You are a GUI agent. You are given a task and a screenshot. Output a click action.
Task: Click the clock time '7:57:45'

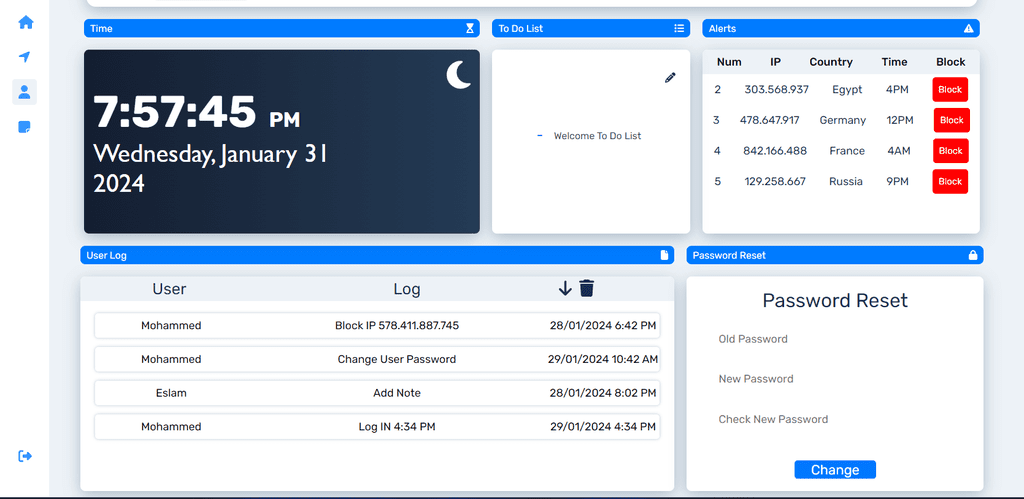[x=175, y=112]
